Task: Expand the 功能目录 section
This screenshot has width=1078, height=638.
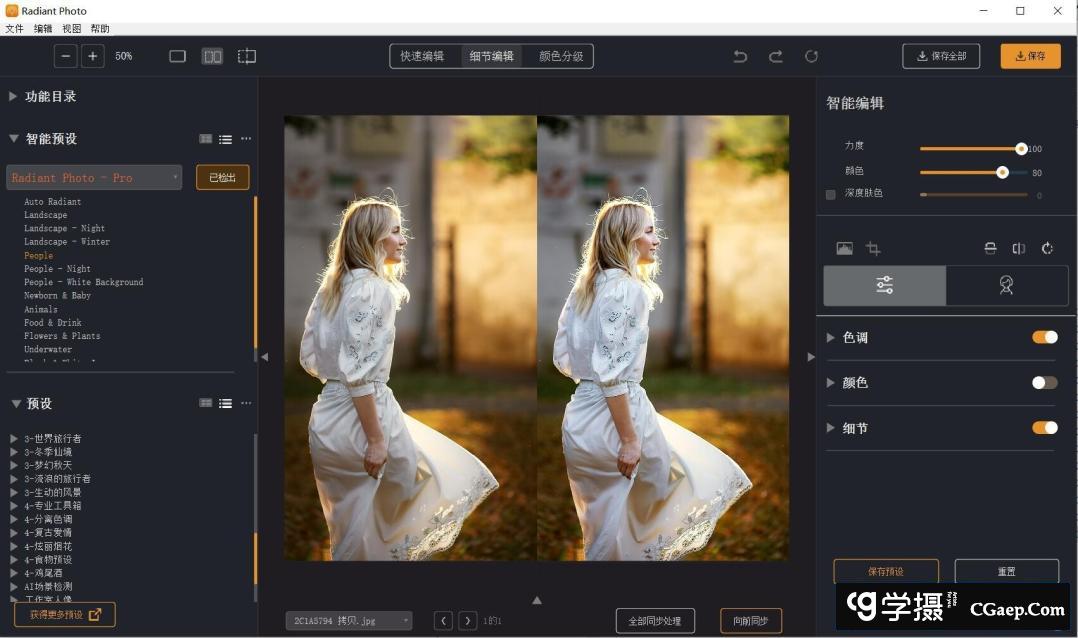Action: point(14,96)
